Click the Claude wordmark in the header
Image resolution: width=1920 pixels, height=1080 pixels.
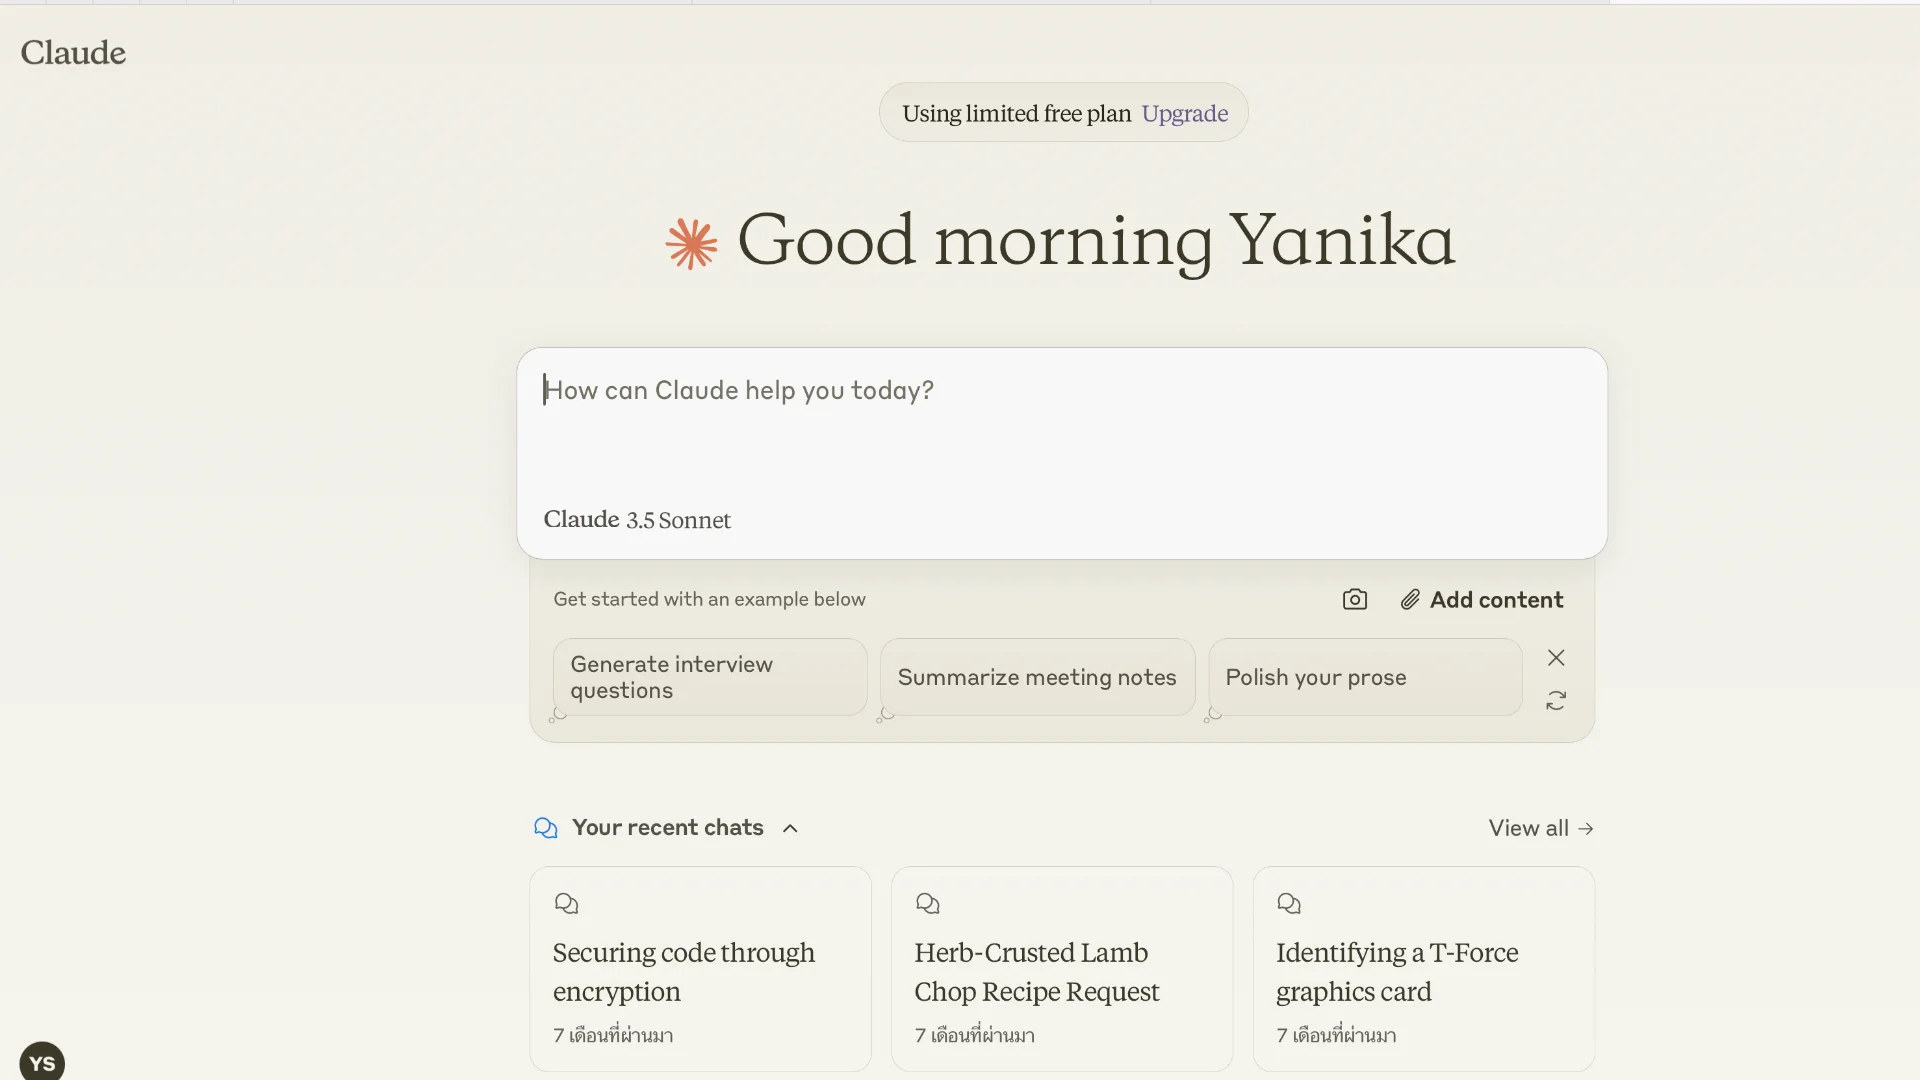coord(73,52)
